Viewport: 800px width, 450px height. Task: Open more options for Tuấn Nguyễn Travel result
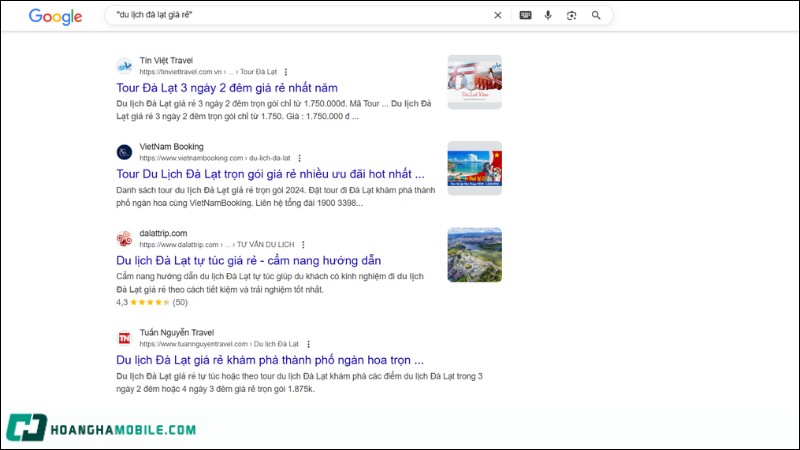tap(308, 344)
